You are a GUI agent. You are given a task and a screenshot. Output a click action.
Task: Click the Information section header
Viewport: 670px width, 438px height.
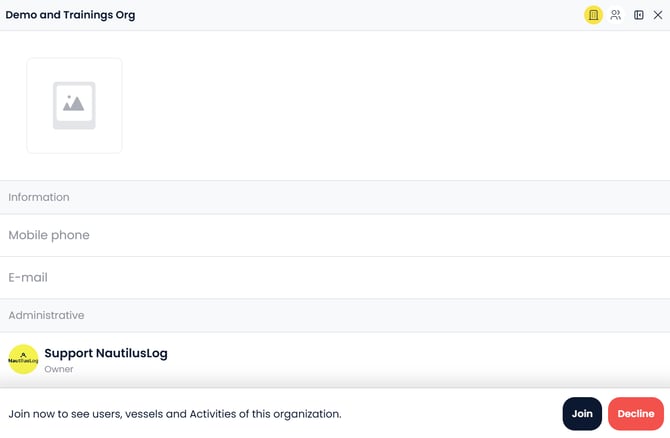[39, 197]
